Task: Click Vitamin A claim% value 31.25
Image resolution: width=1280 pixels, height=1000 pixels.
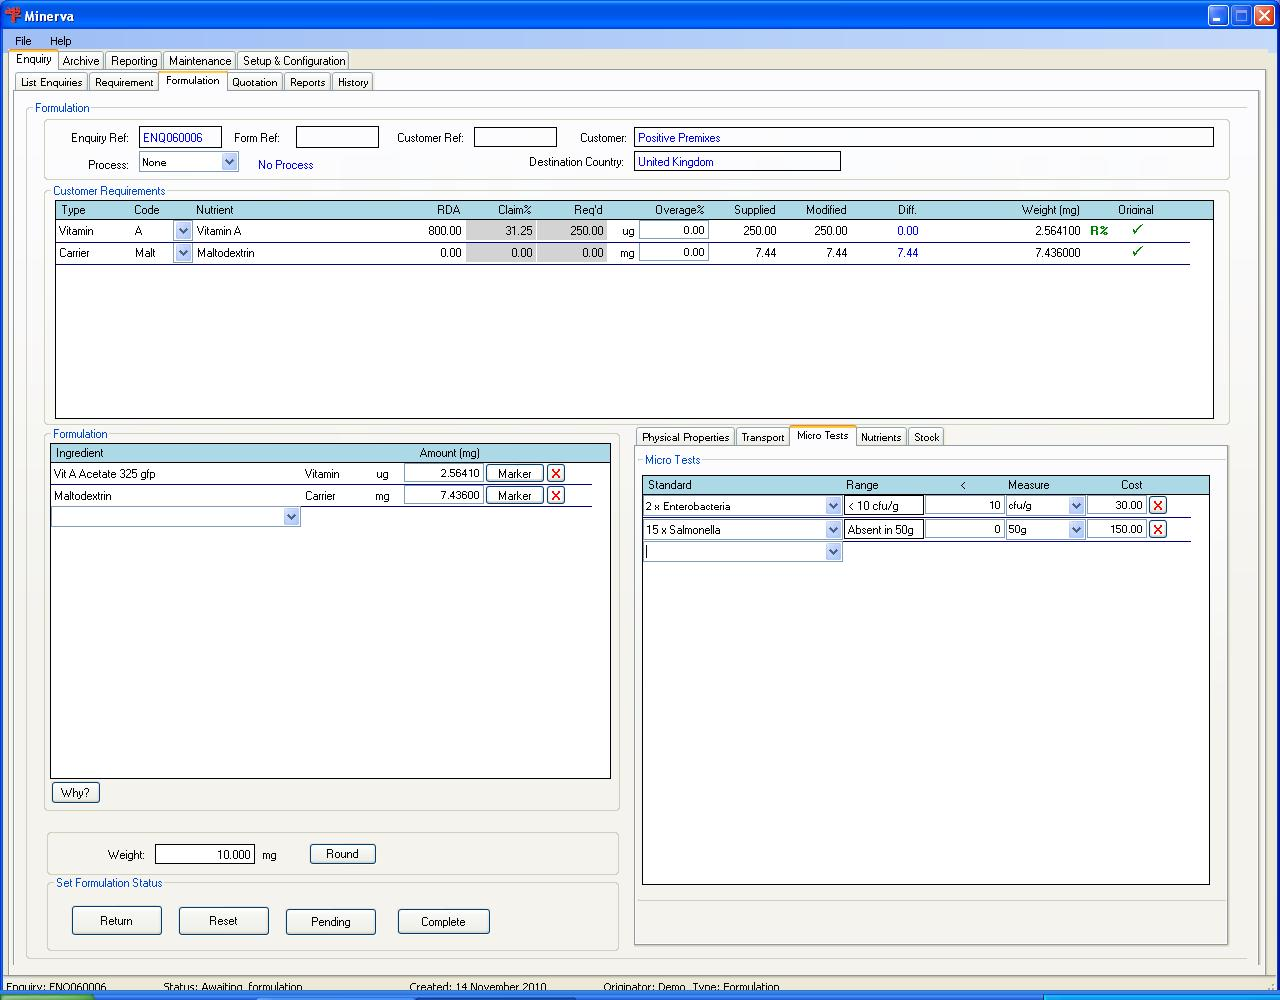Action: pyautogui.click(x=502, y=231)
